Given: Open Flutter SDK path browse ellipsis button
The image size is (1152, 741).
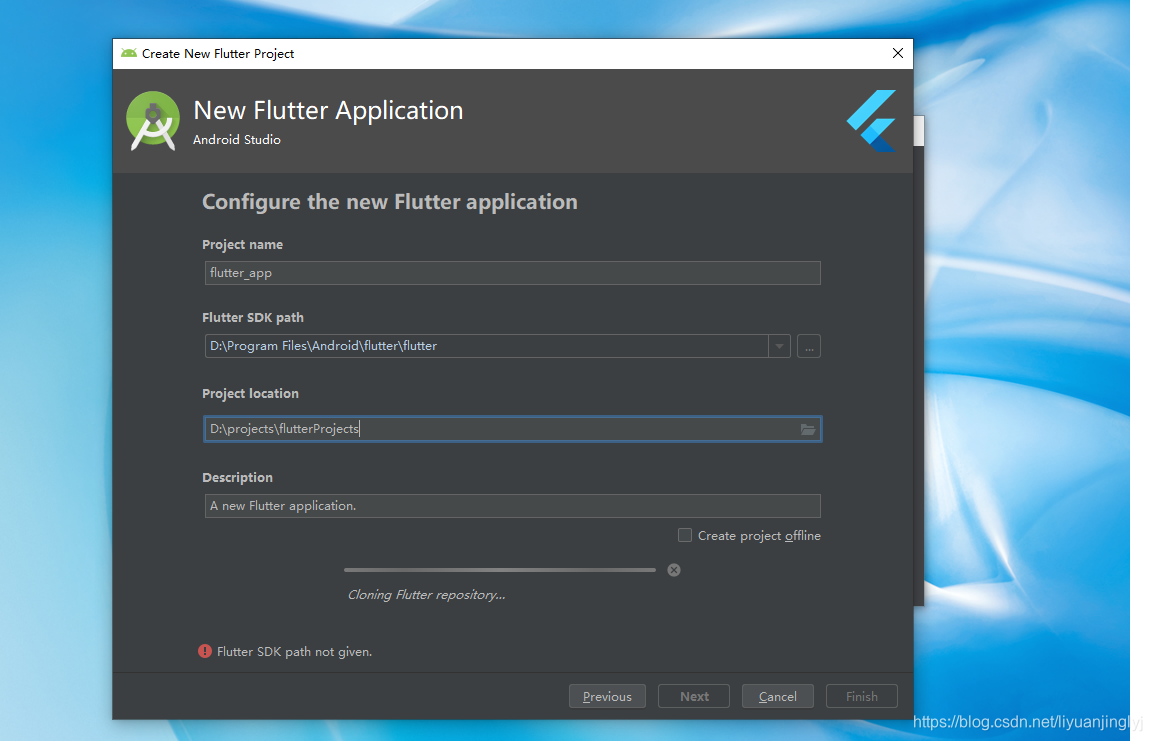Looking at the screenshot, I should [x=809, y=346].
